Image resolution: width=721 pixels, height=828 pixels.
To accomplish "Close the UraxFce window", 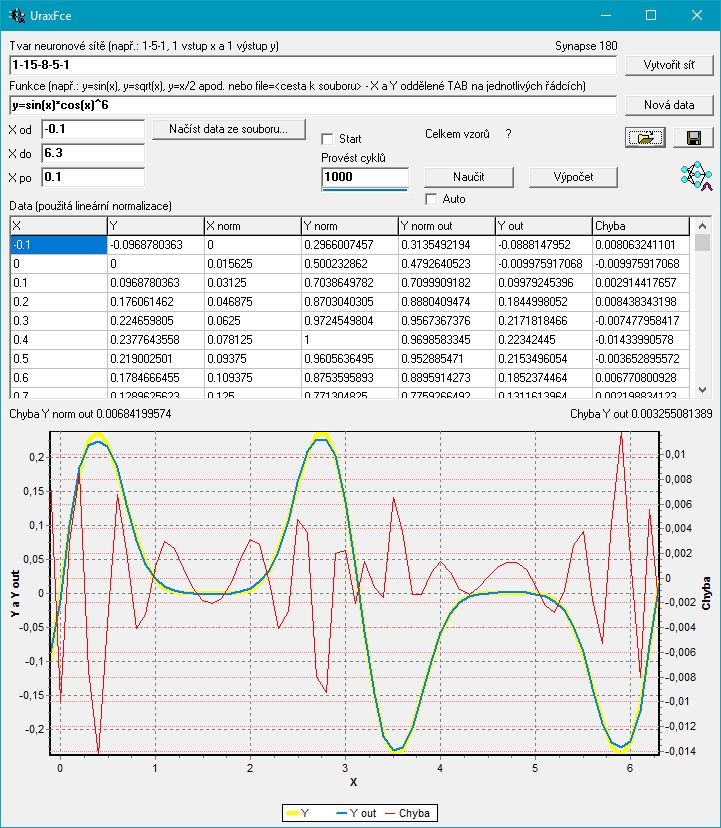I will 697,15.
